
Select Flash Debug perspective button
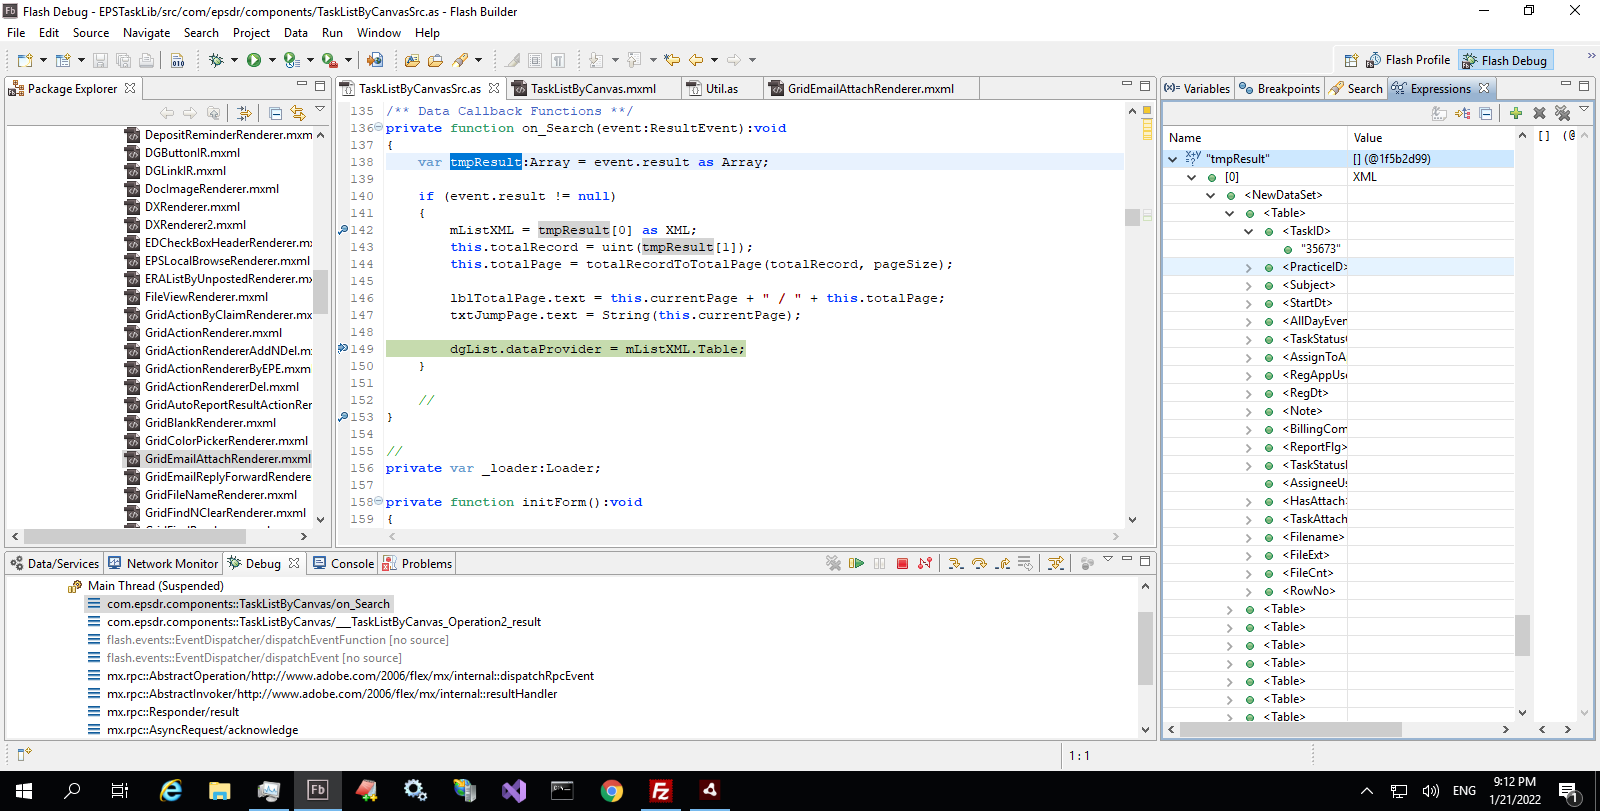1505,60
